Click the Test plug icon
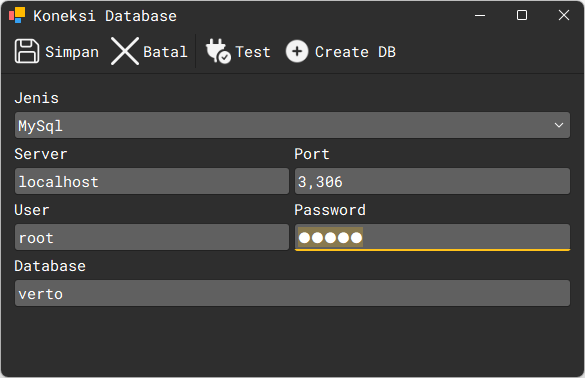Image resolution: width=585 pixels, height=378 pixels. point(218,51)
